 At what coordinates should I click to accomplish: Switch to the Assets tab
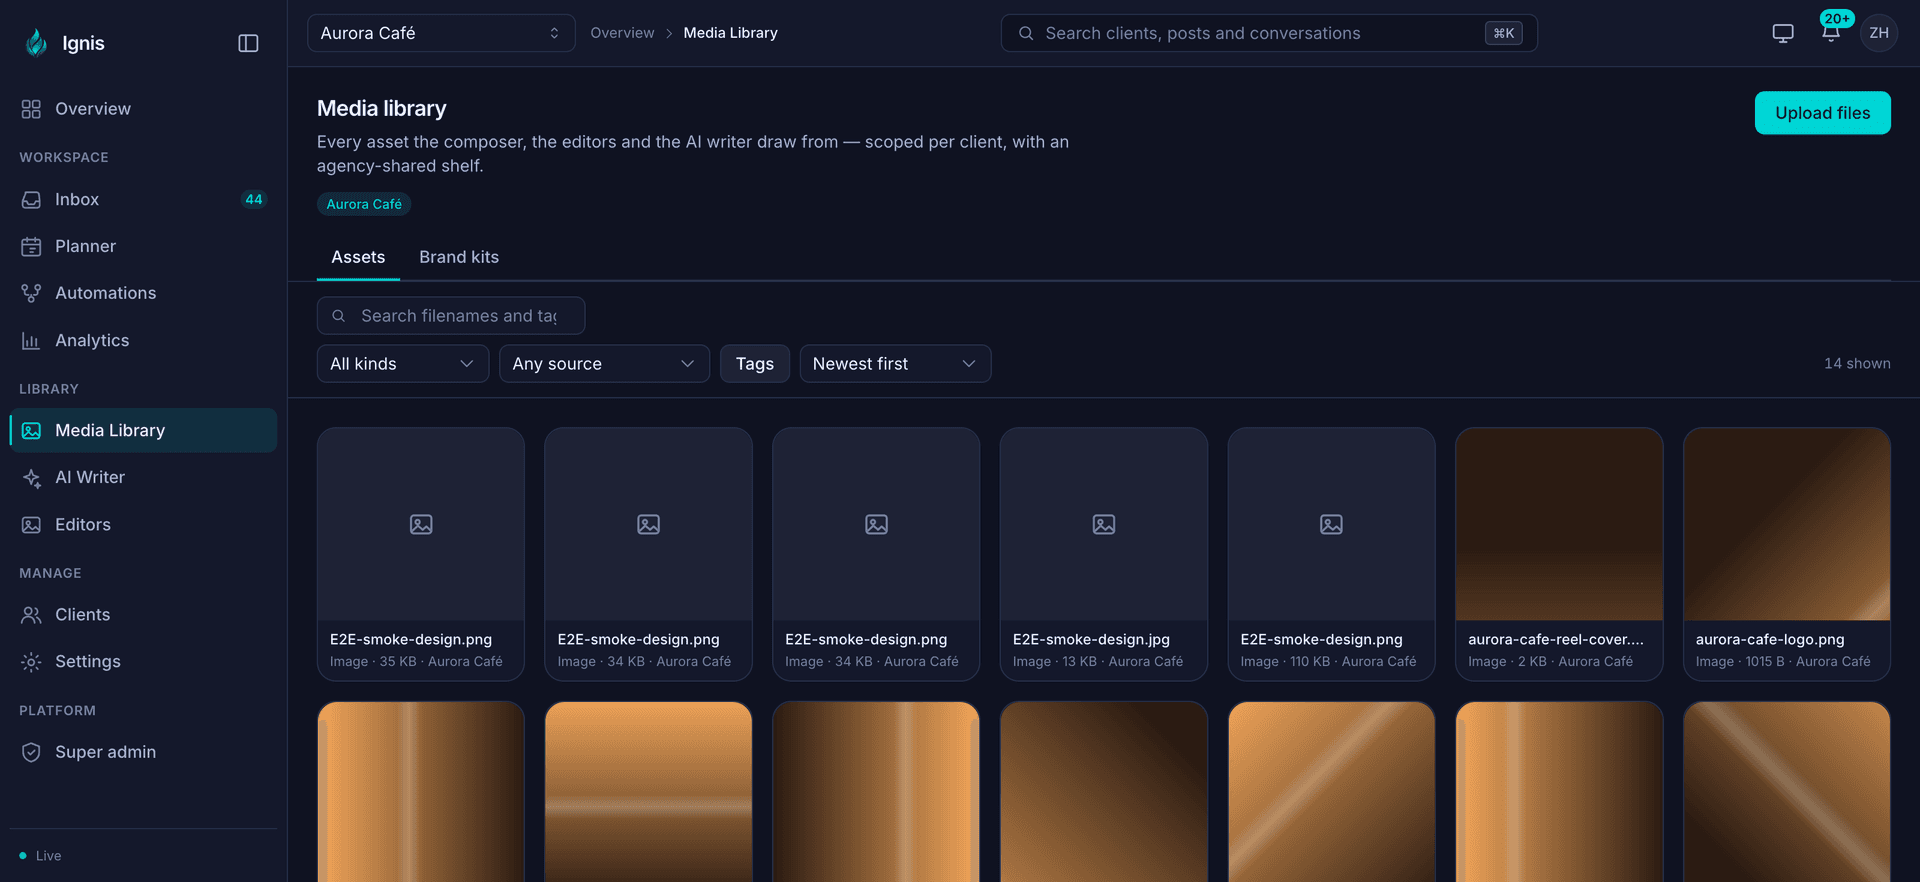point(358,257)
